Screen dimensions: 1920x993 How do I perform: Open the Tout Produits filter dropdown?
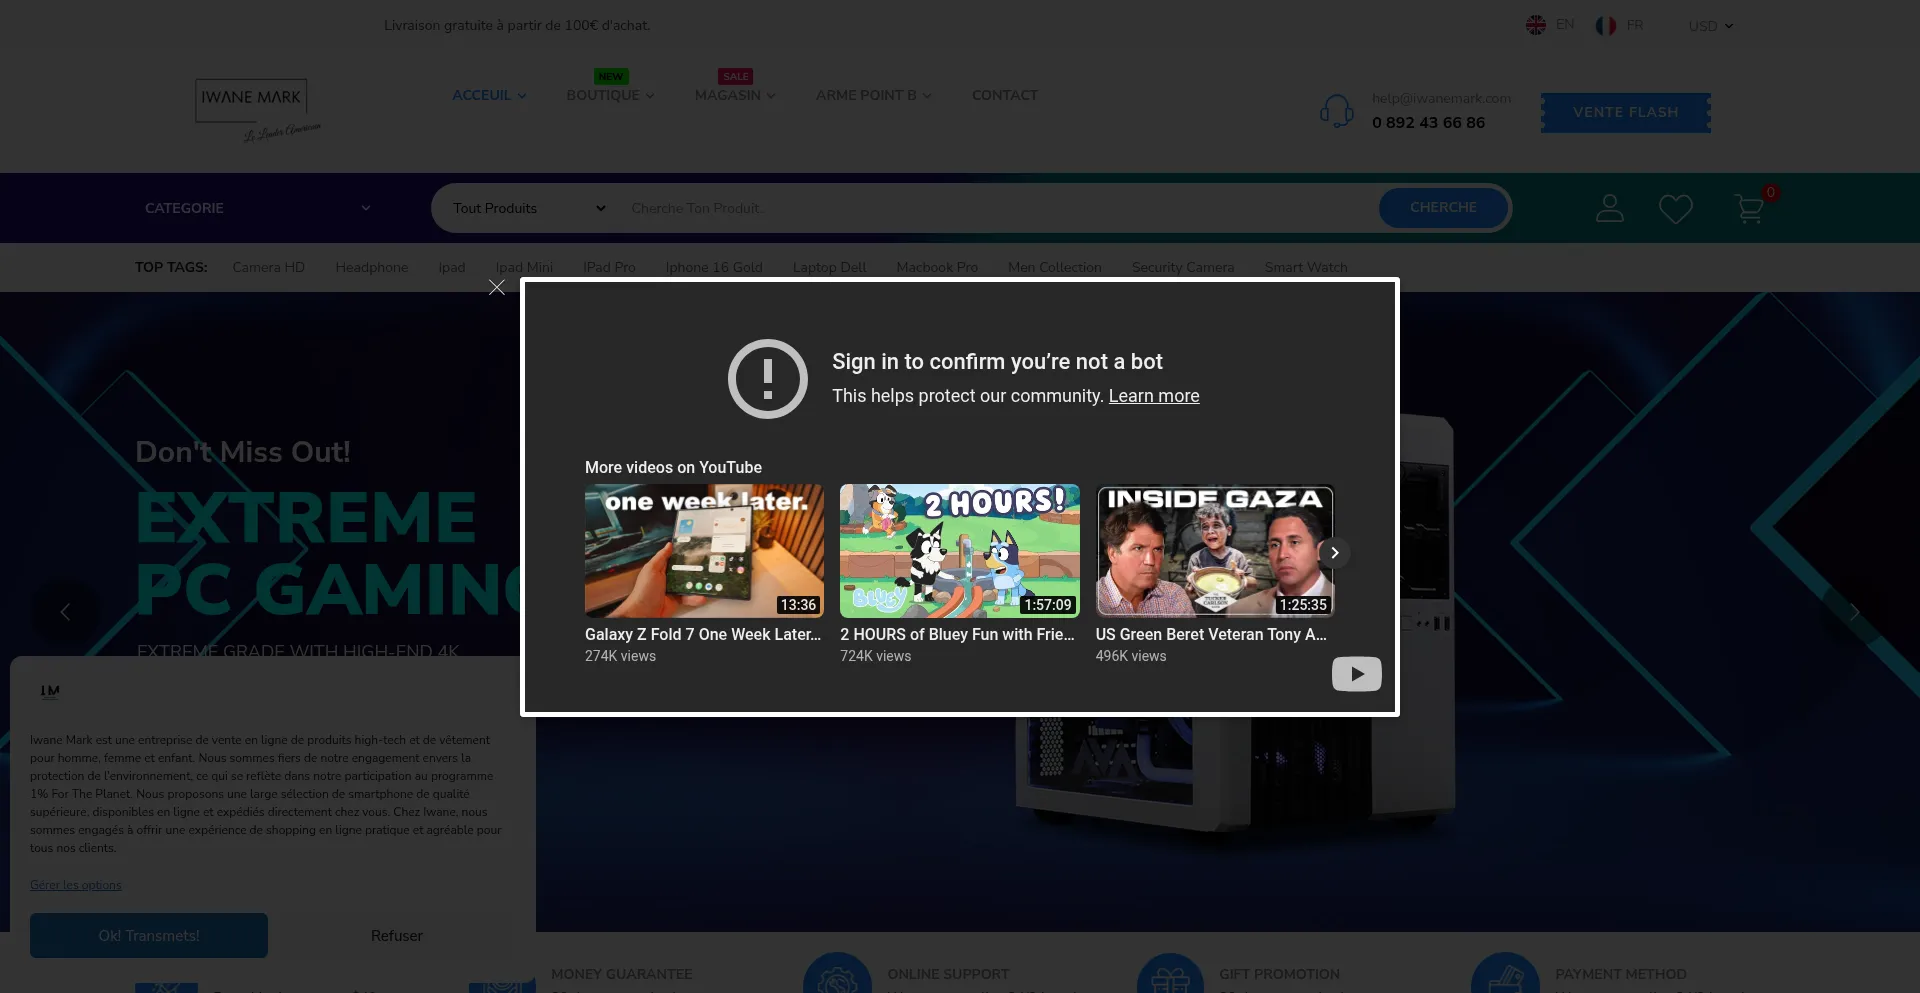coord(529,208)
